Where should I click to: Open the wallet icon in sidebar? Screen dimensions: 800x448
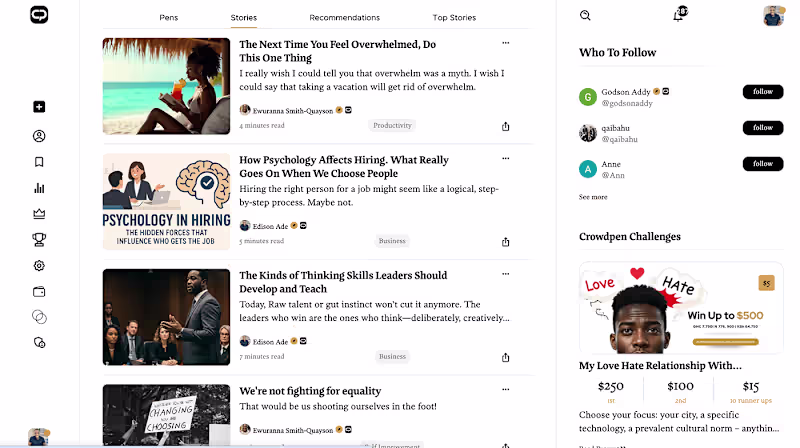[39, 292]
